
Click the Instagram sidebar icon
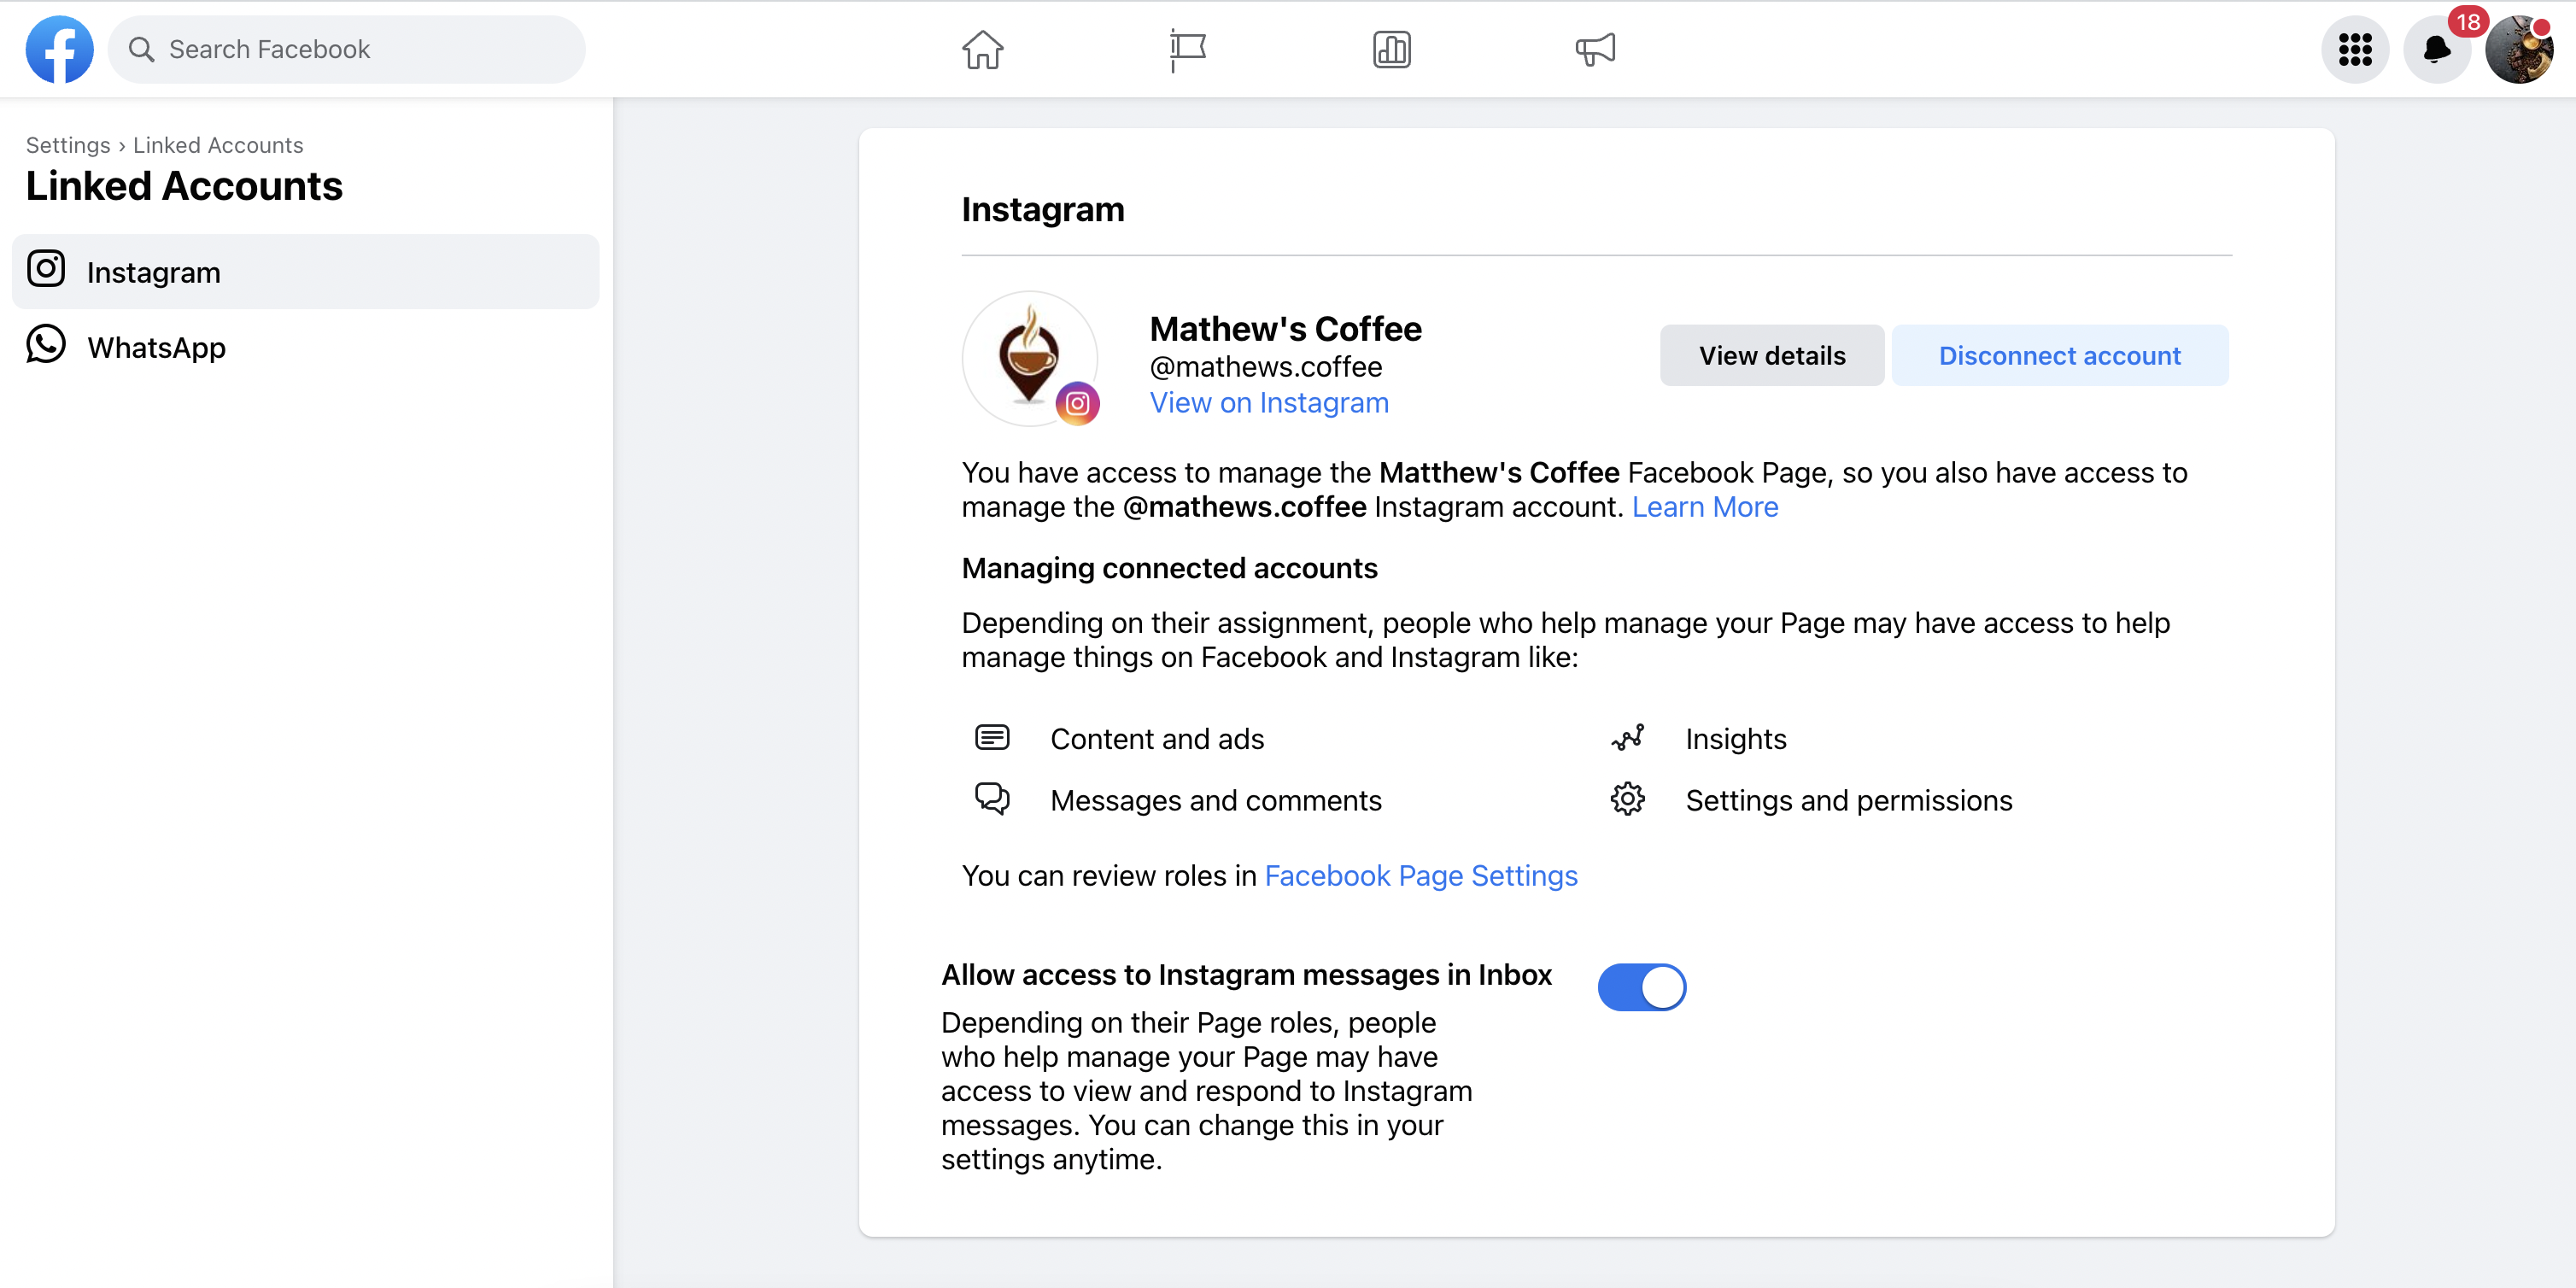[46, 269]
